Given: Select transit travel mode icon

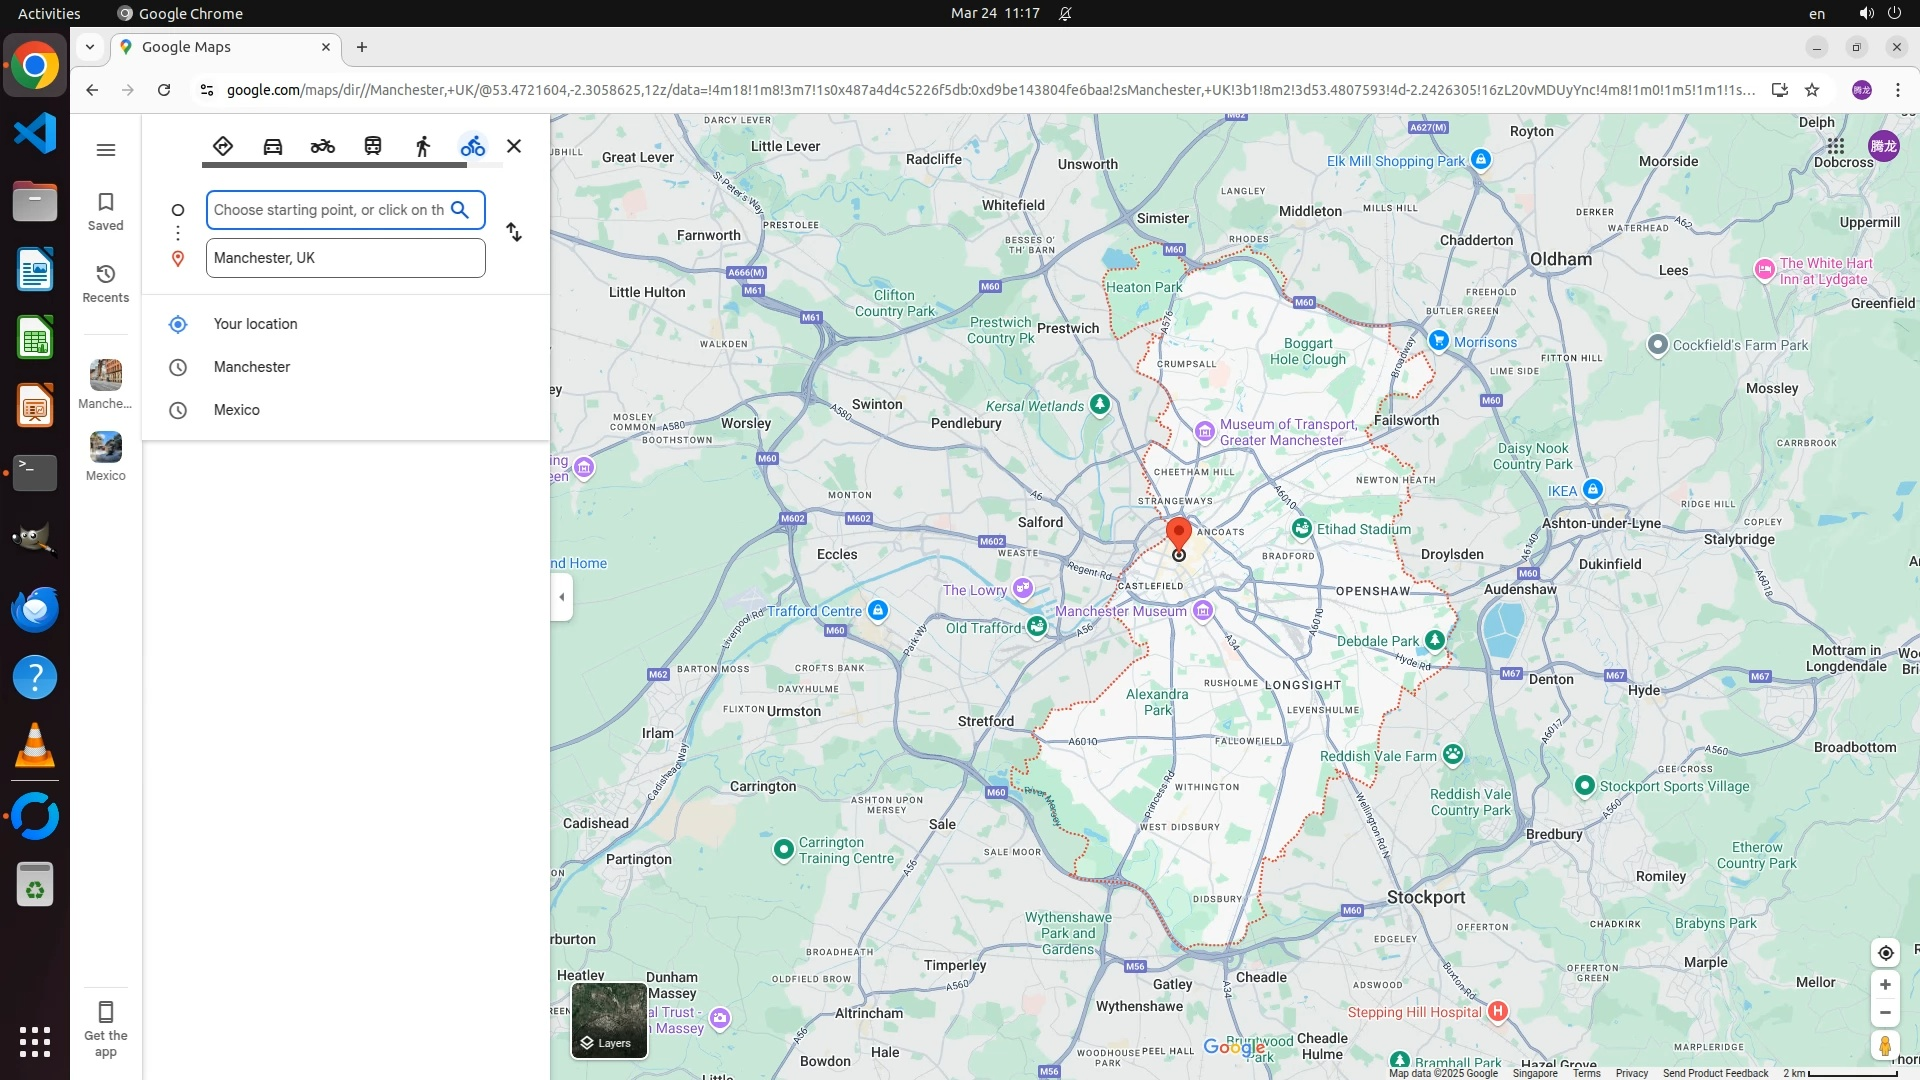Looking at the screenshot, I should [x=373, y=146].
